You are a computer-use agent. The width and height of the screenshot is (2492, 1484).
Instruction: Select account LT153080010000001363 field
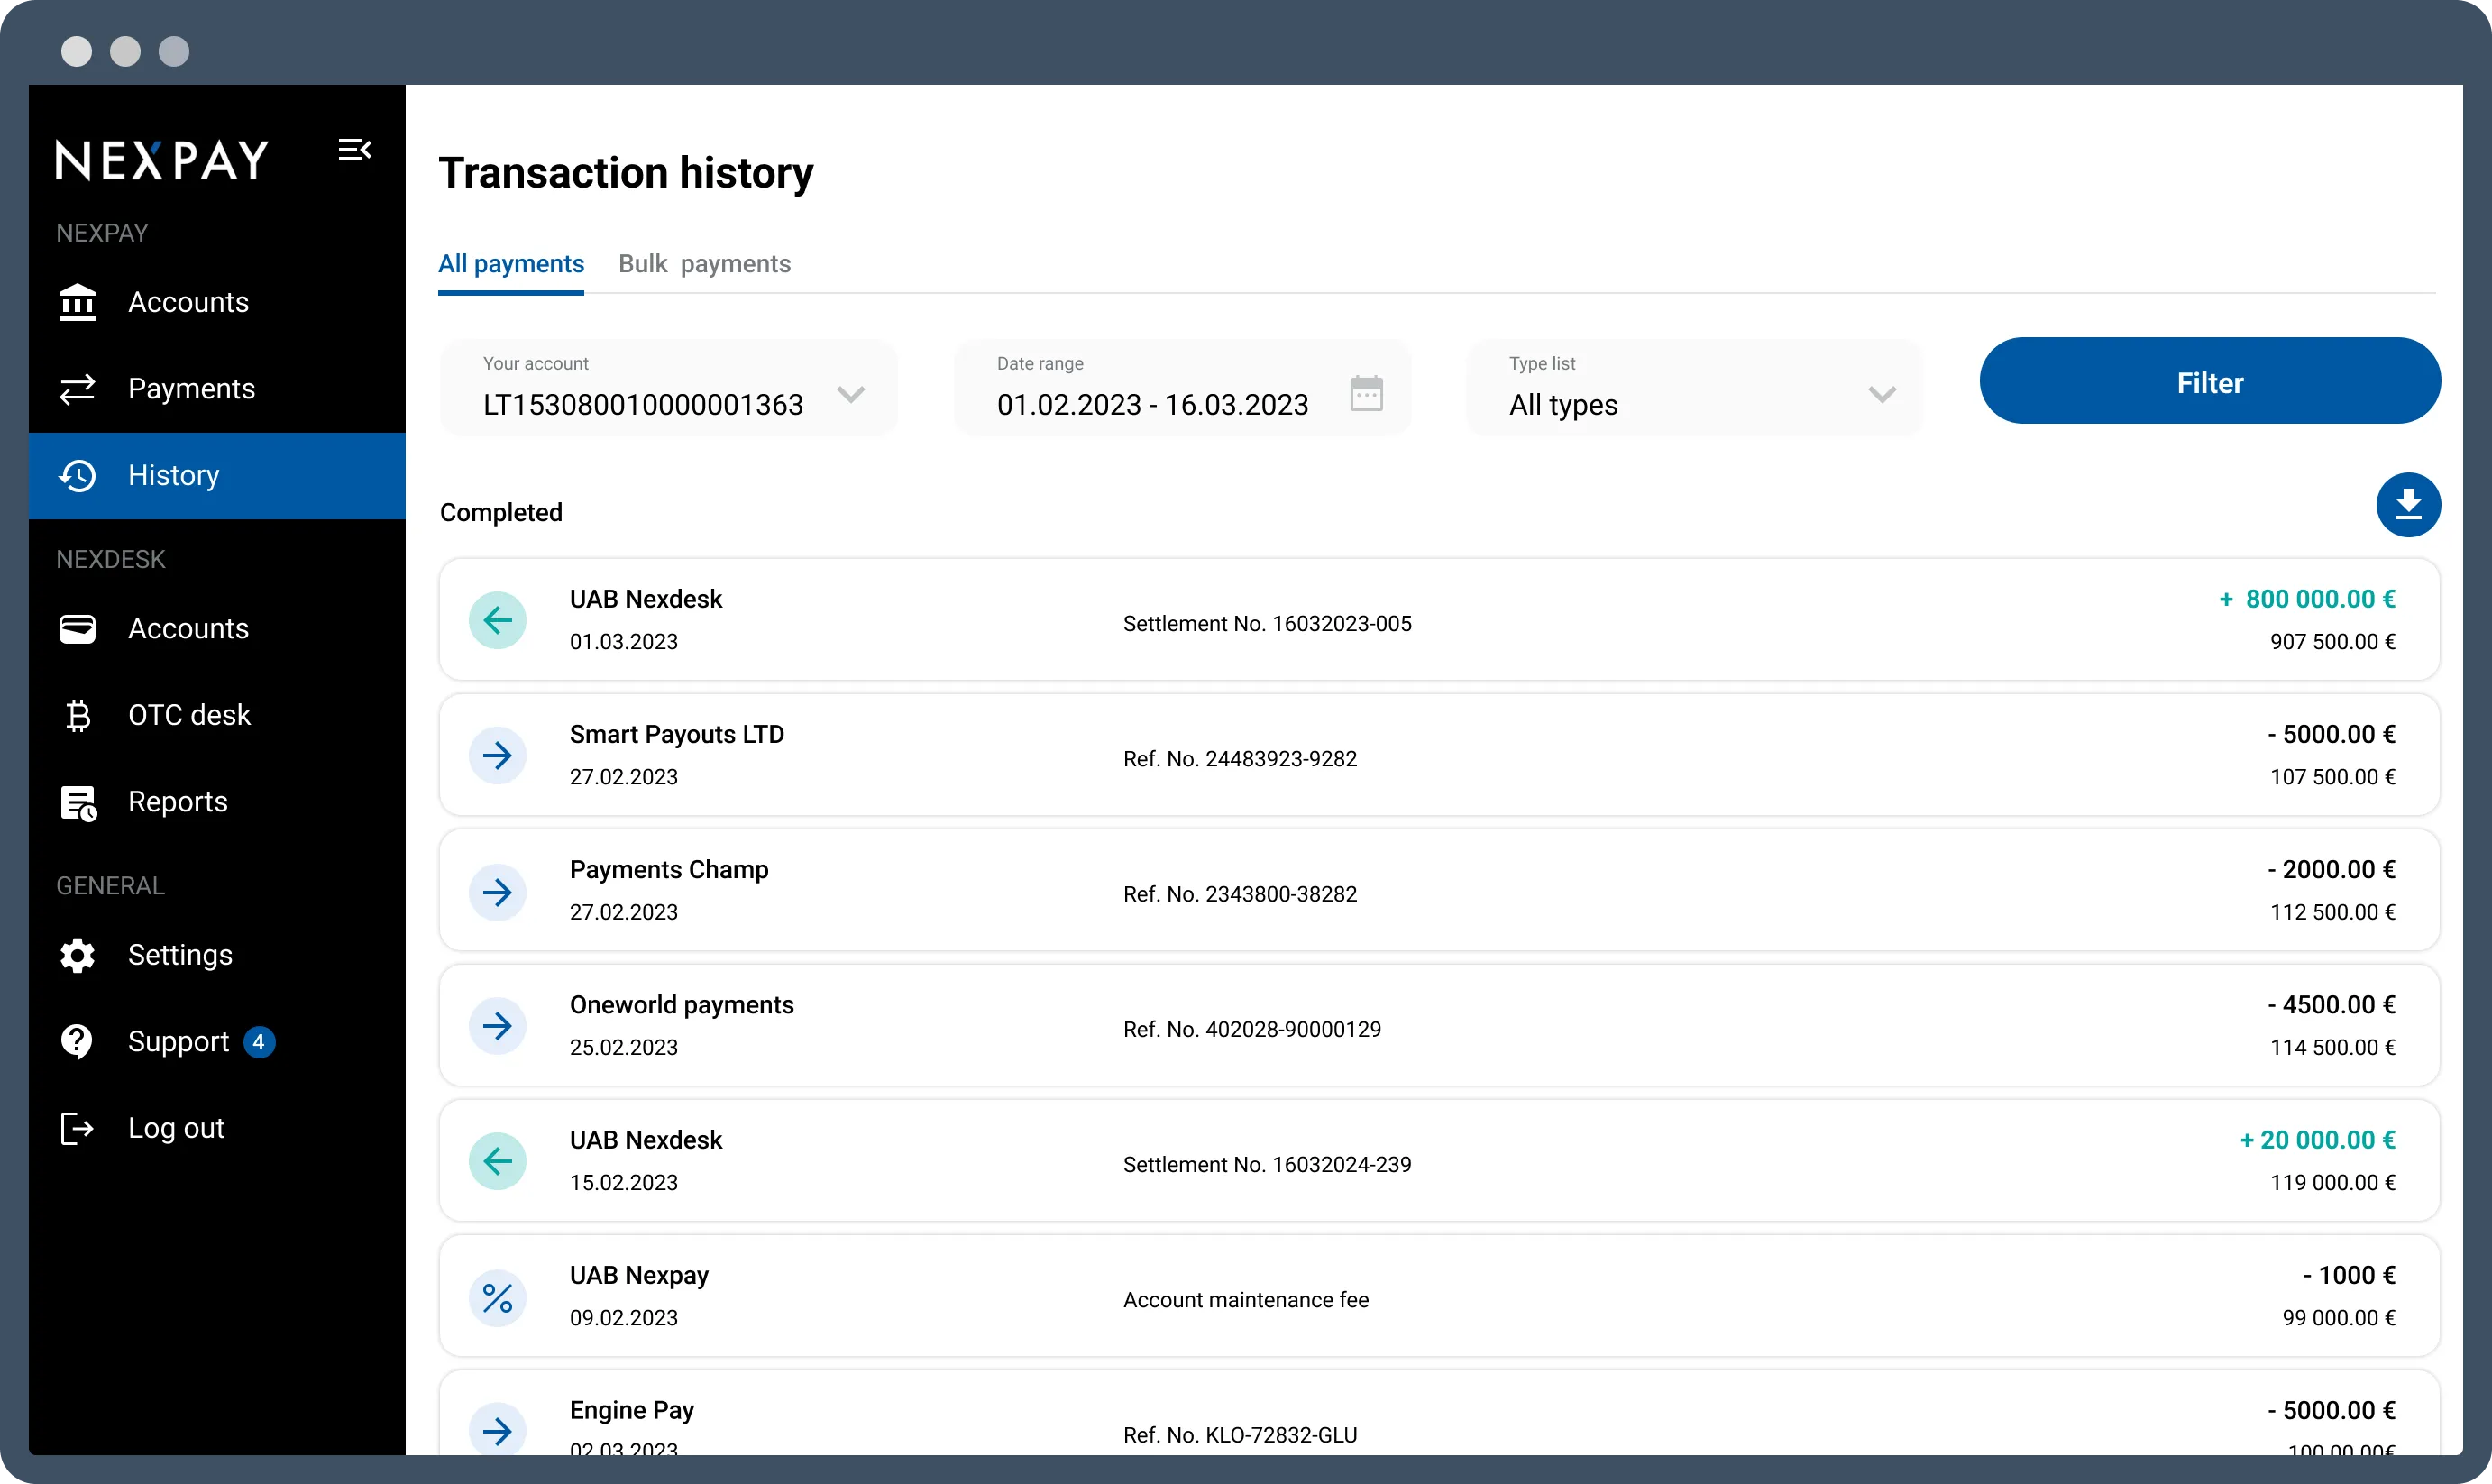[x=668, y=387]
